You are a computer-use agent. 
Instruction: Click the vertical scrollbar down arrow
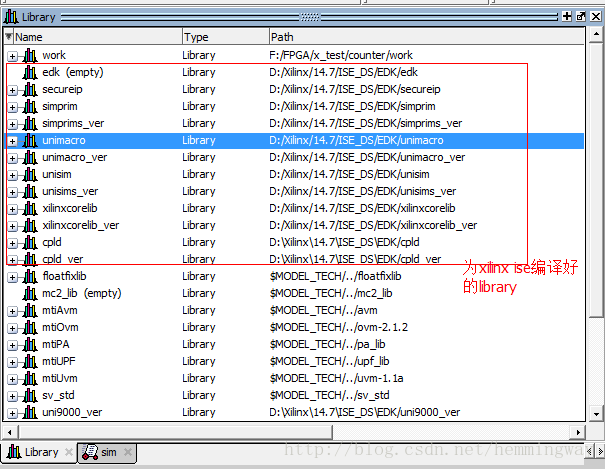(x=596, y=414)
